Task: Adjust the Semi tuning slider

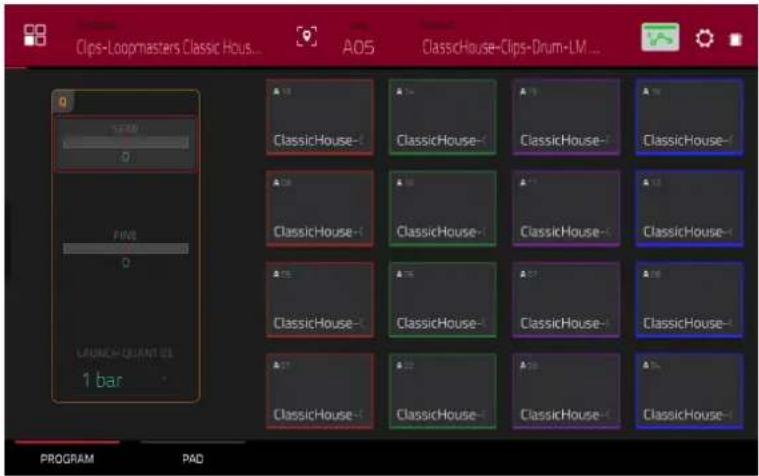Action: 126,143
